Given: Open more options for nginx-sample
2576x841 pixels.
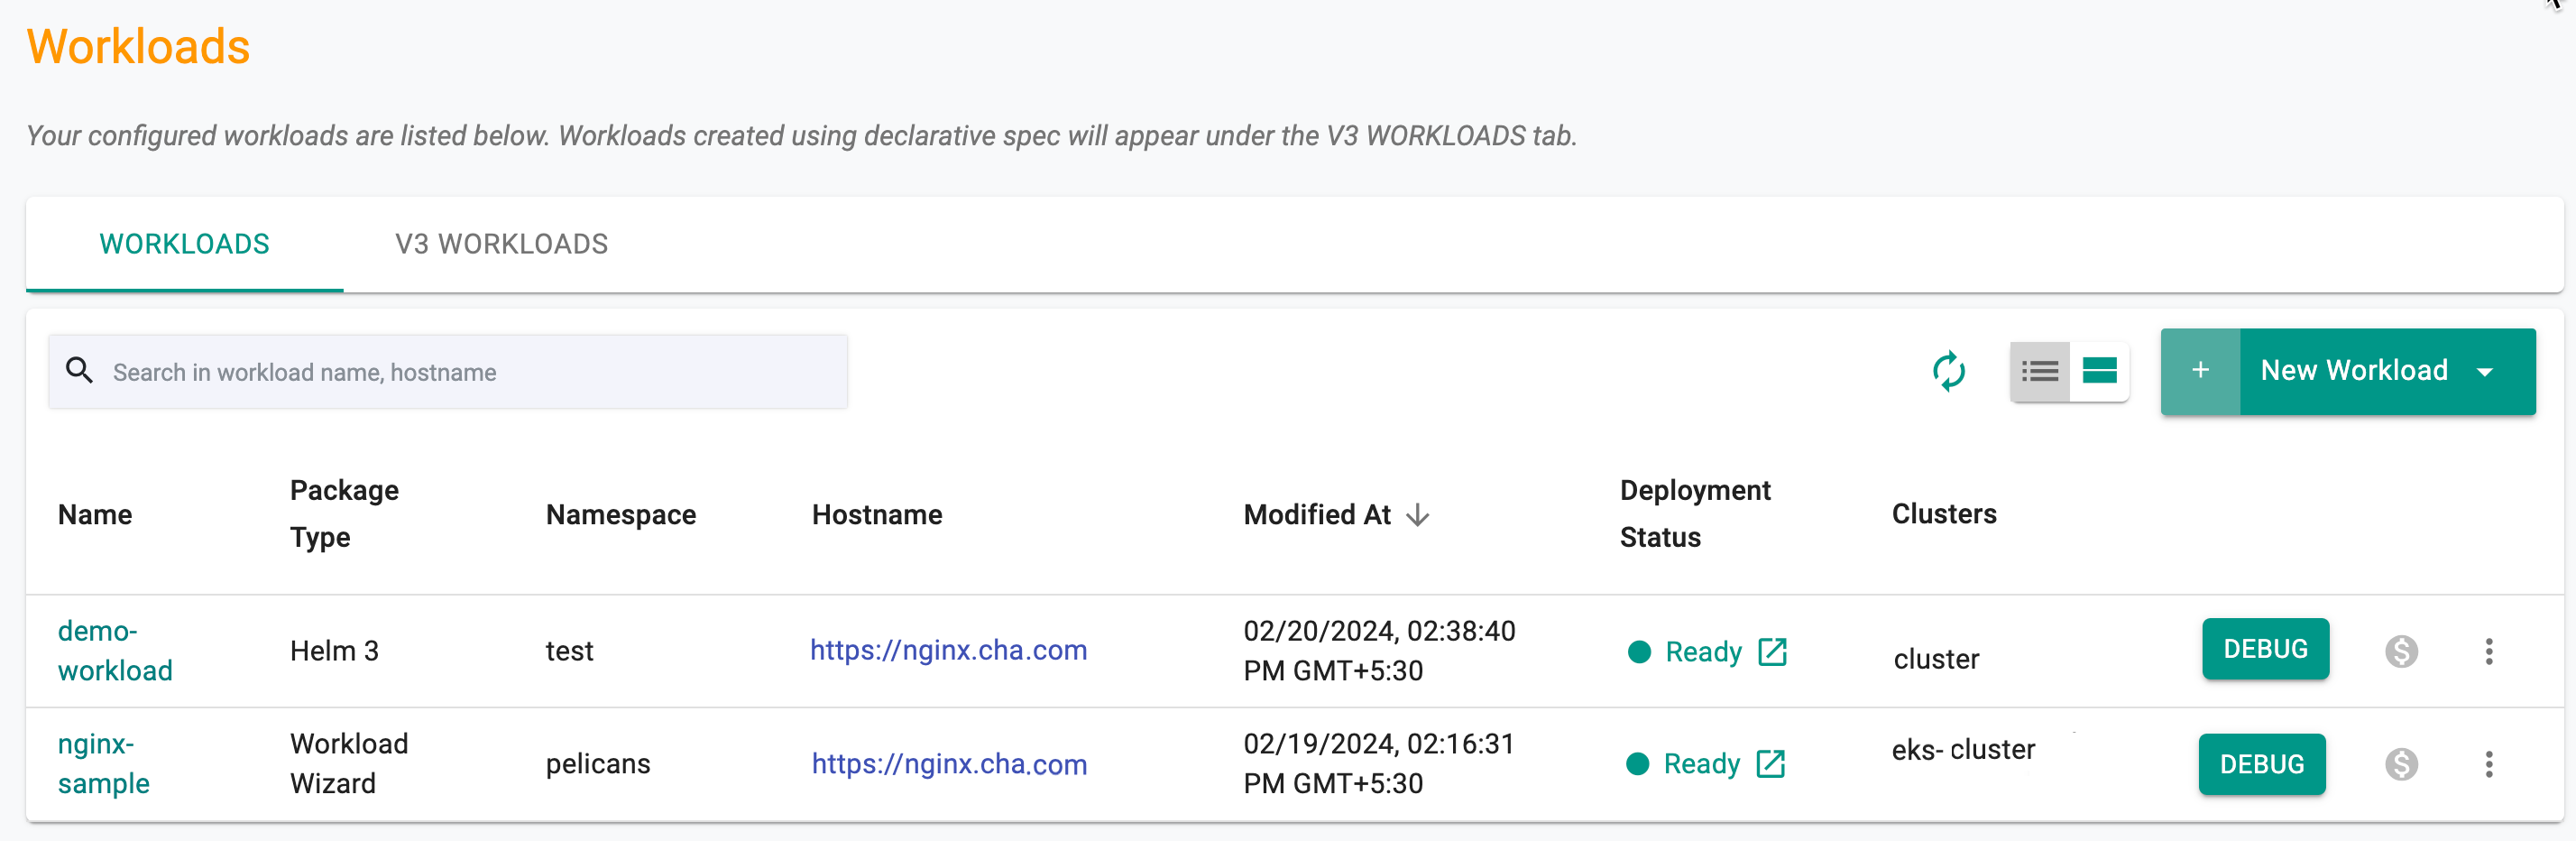Looking at the screenshot, I should click(x=2489, y=765).
